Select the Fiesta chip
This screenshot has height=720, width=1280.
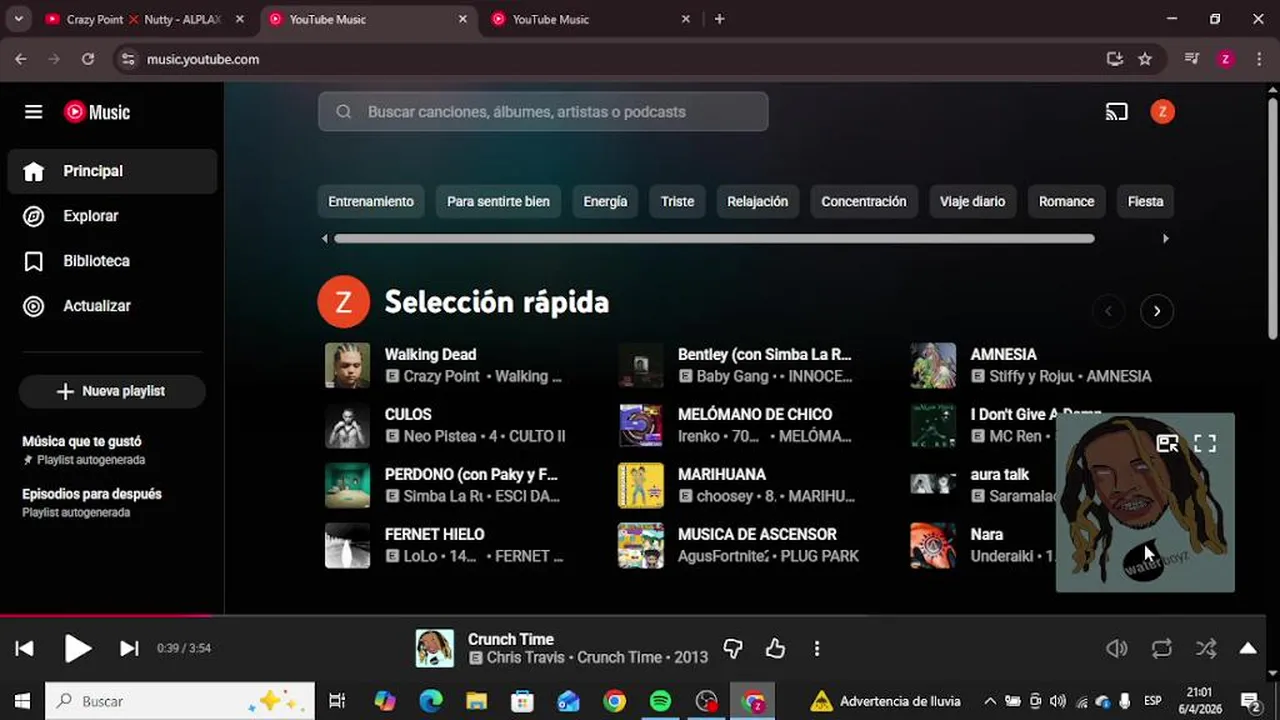[1145, 201]
